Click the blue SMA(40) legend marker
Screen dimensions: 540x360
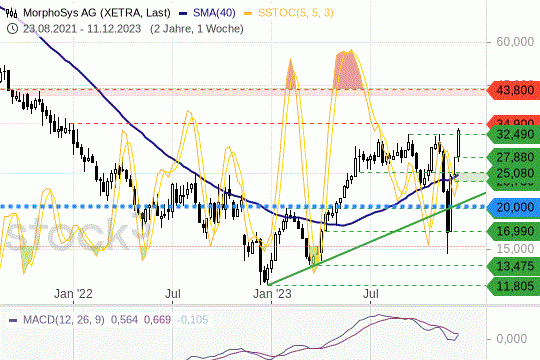tap(183, 14)
